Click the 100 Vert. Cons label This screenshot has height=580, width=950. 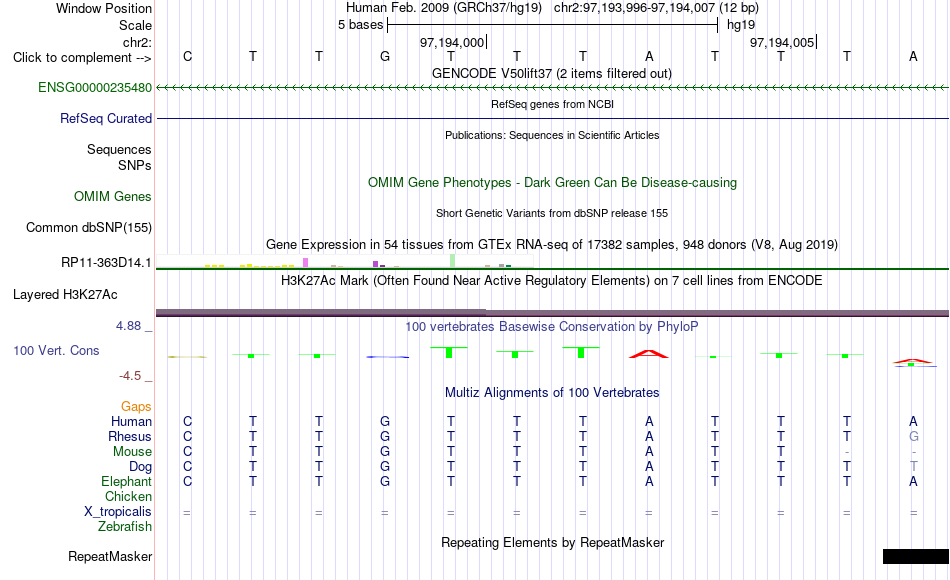(56, 350)
